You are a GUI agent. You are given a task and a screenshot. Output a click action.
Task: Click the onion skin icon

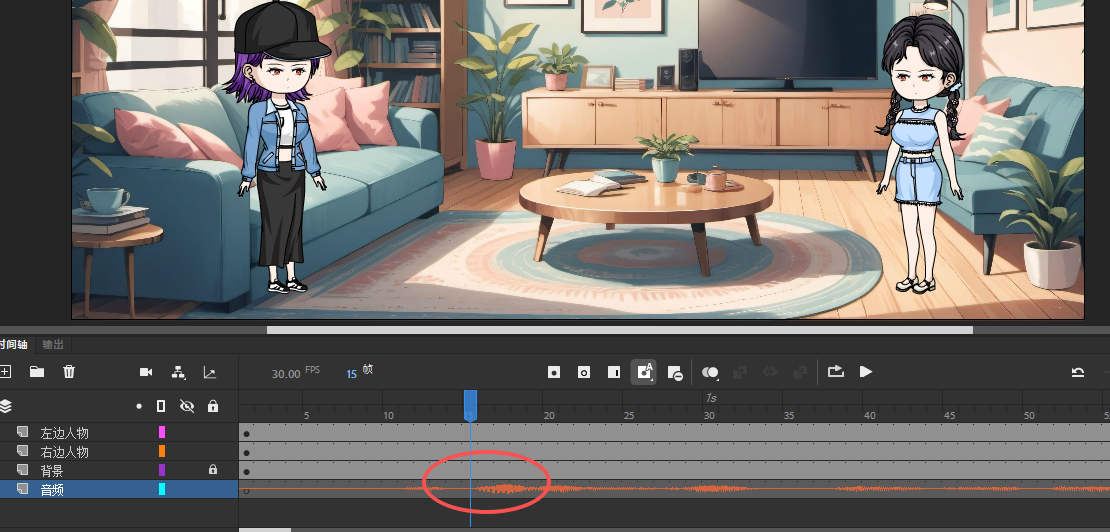click(710, 372)
